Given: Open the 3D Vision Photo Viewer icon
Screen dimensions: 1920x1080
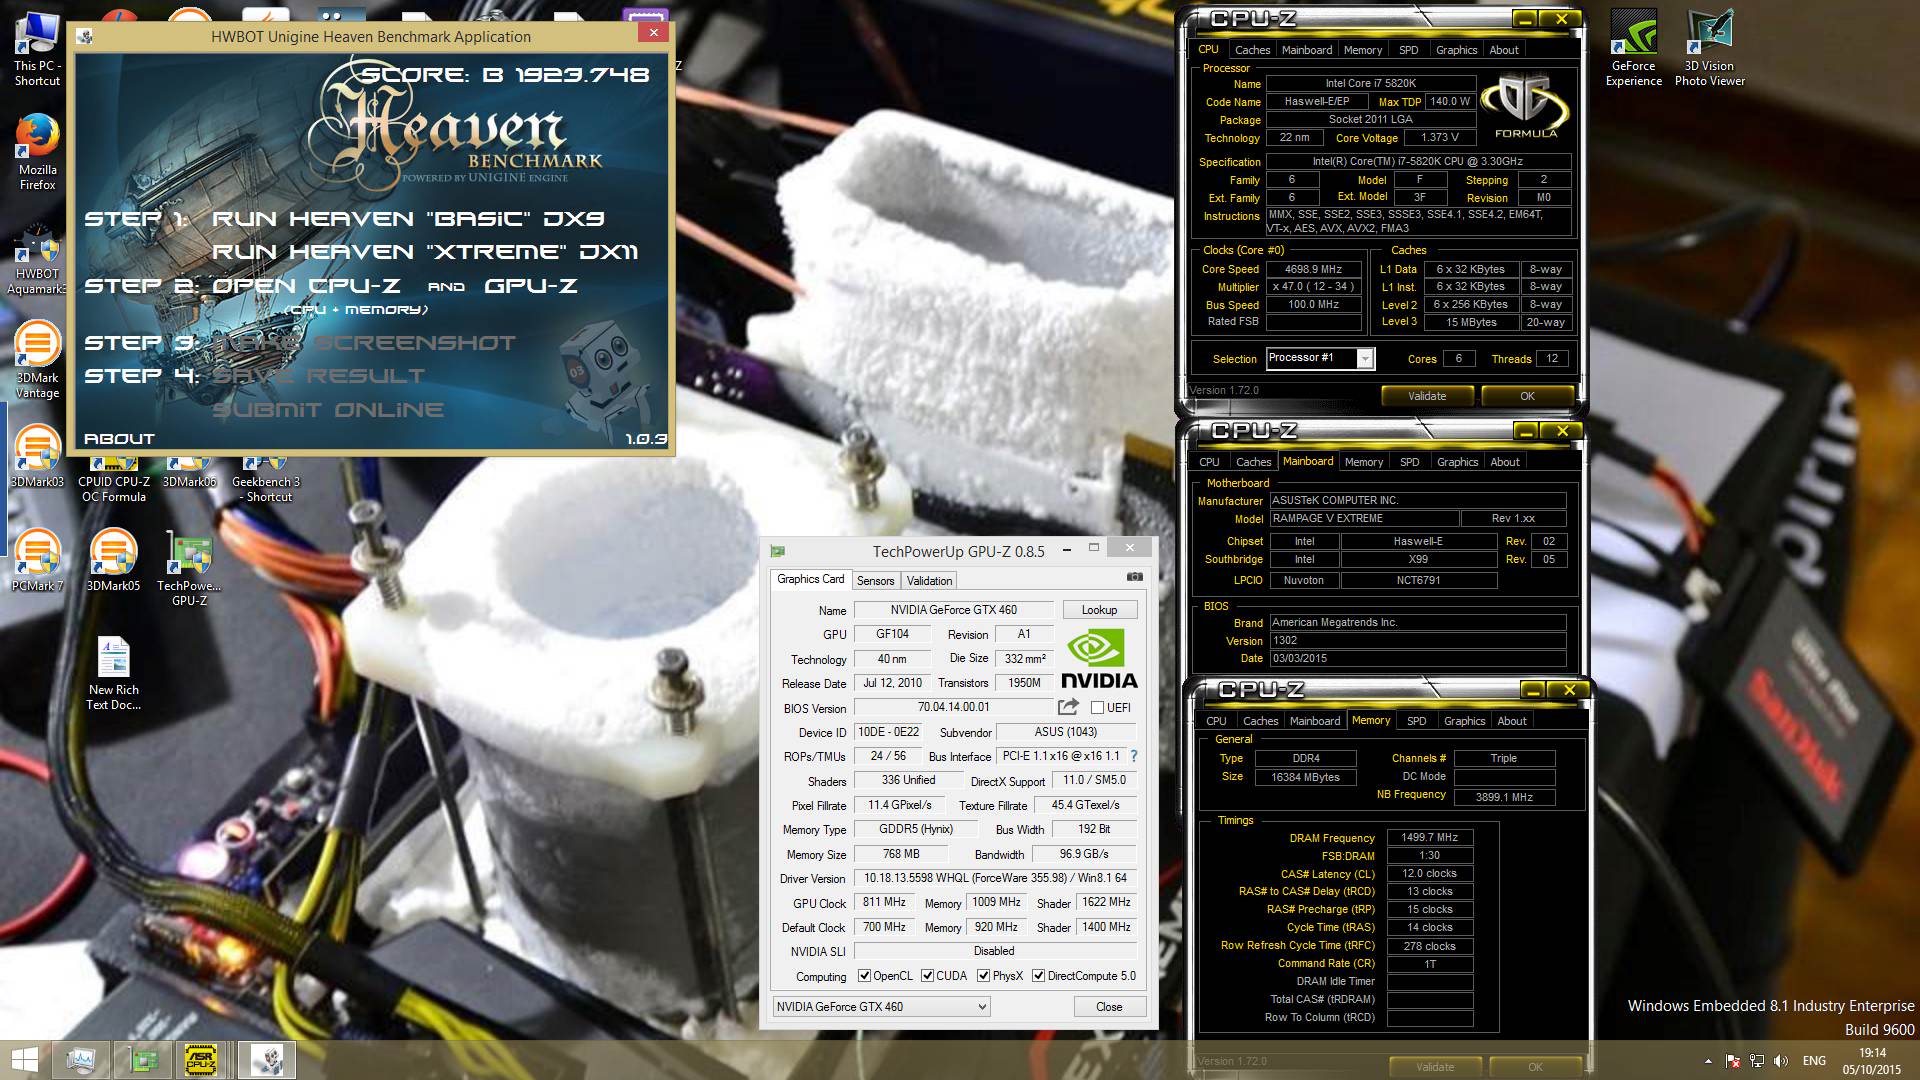Looking at the screenshot, I should coord(1709,48).
